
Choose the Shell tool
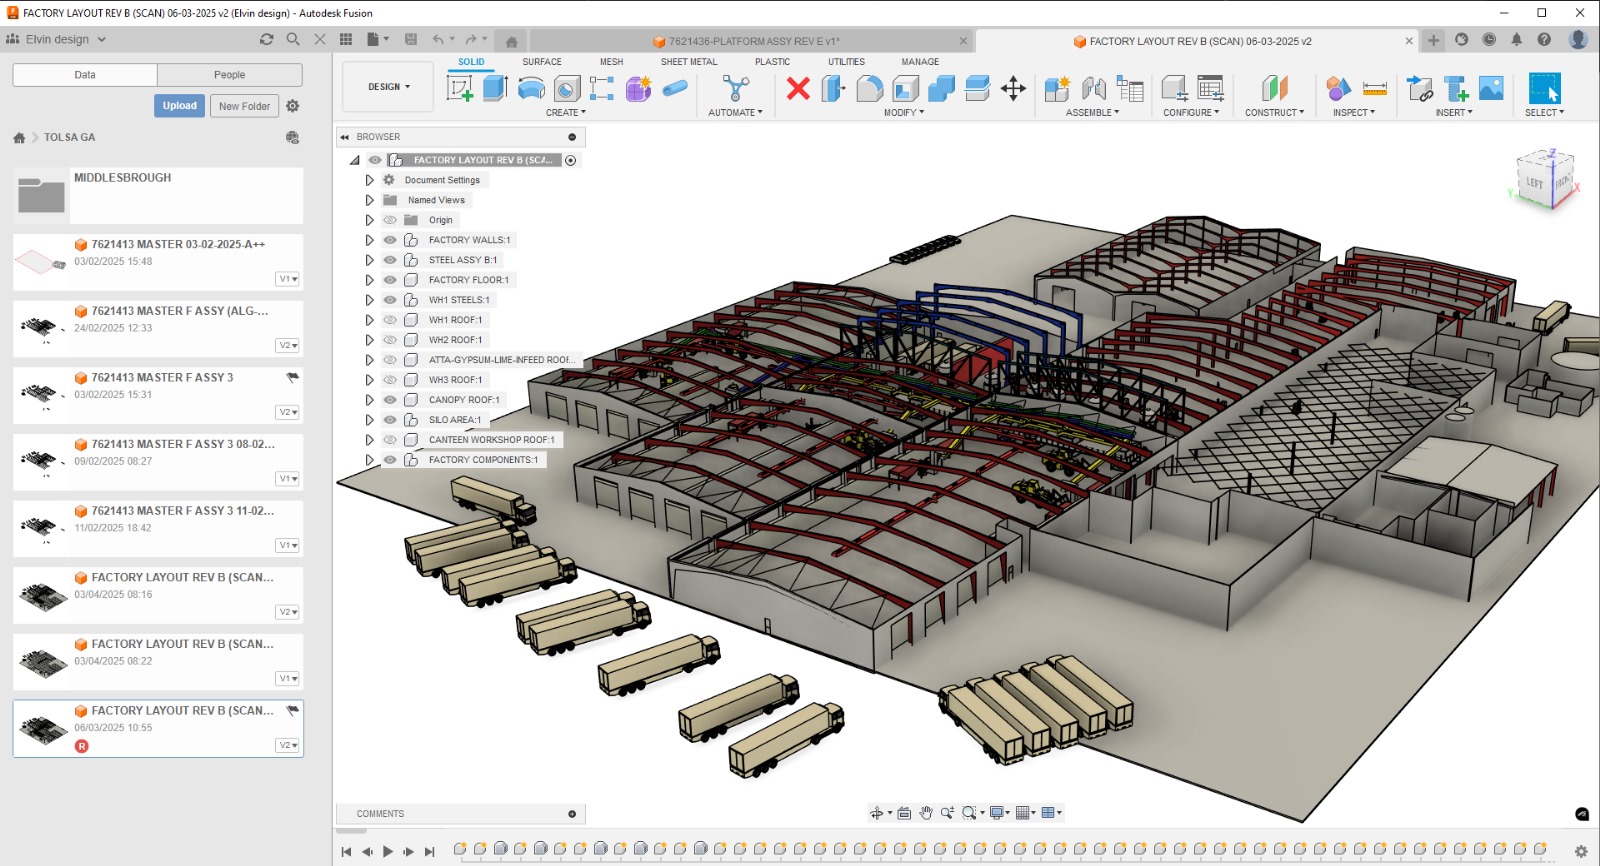tap(906, 88)
